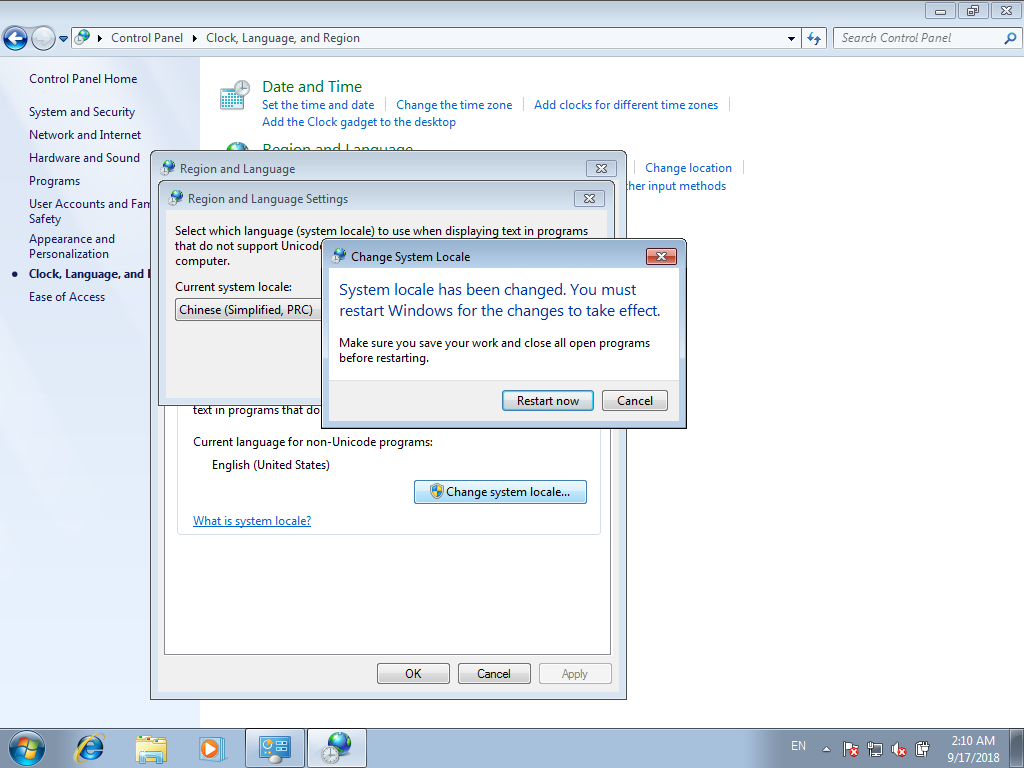Image resolution: width=1024 pixels, height=768 pixels.
Task: Click the English (United States) text
Action: 270,465
